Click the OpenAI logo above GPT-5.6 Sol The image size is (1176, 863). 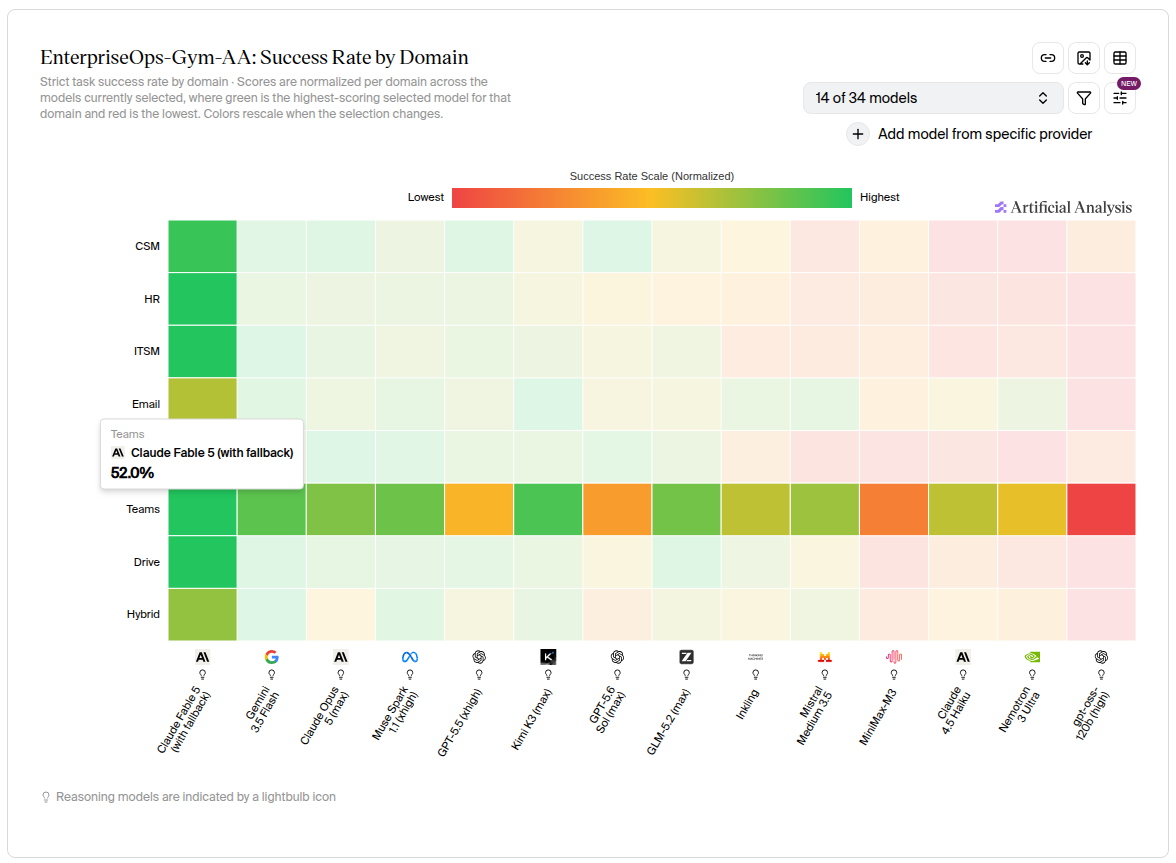pos(617,657)
